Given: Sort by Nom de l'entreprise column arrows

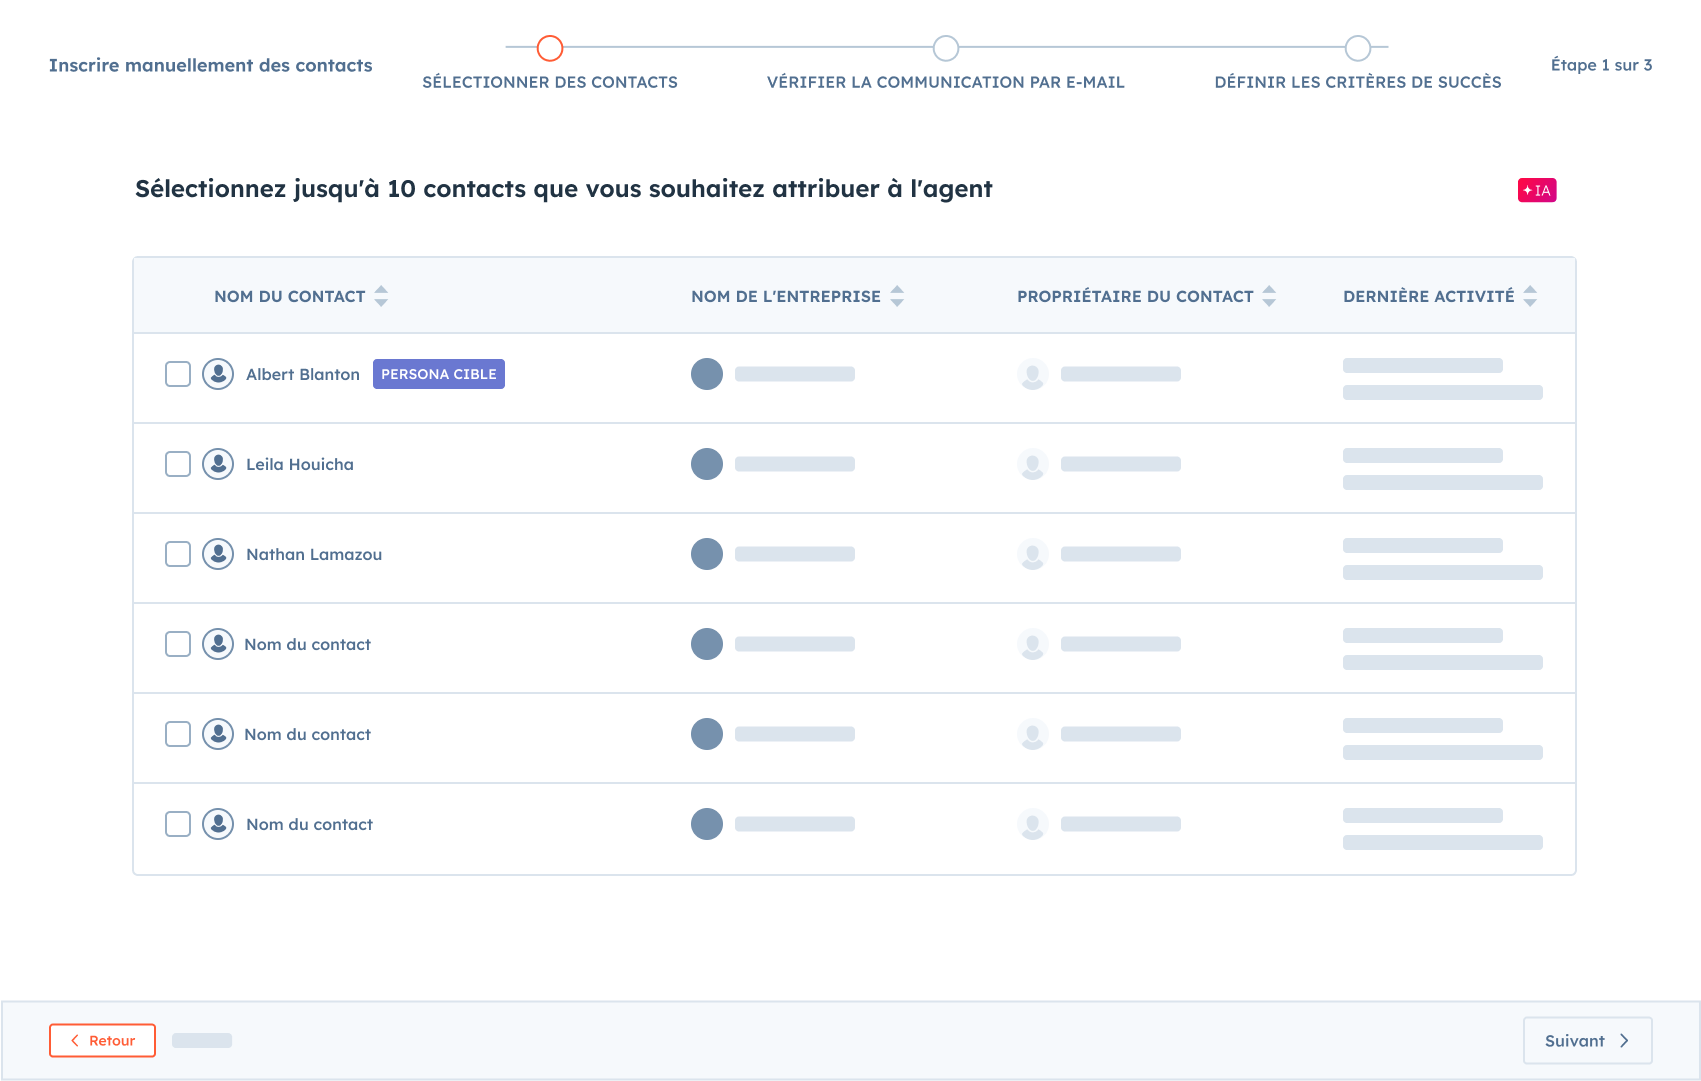Looking at the screenshot, I should pos(897,296).
